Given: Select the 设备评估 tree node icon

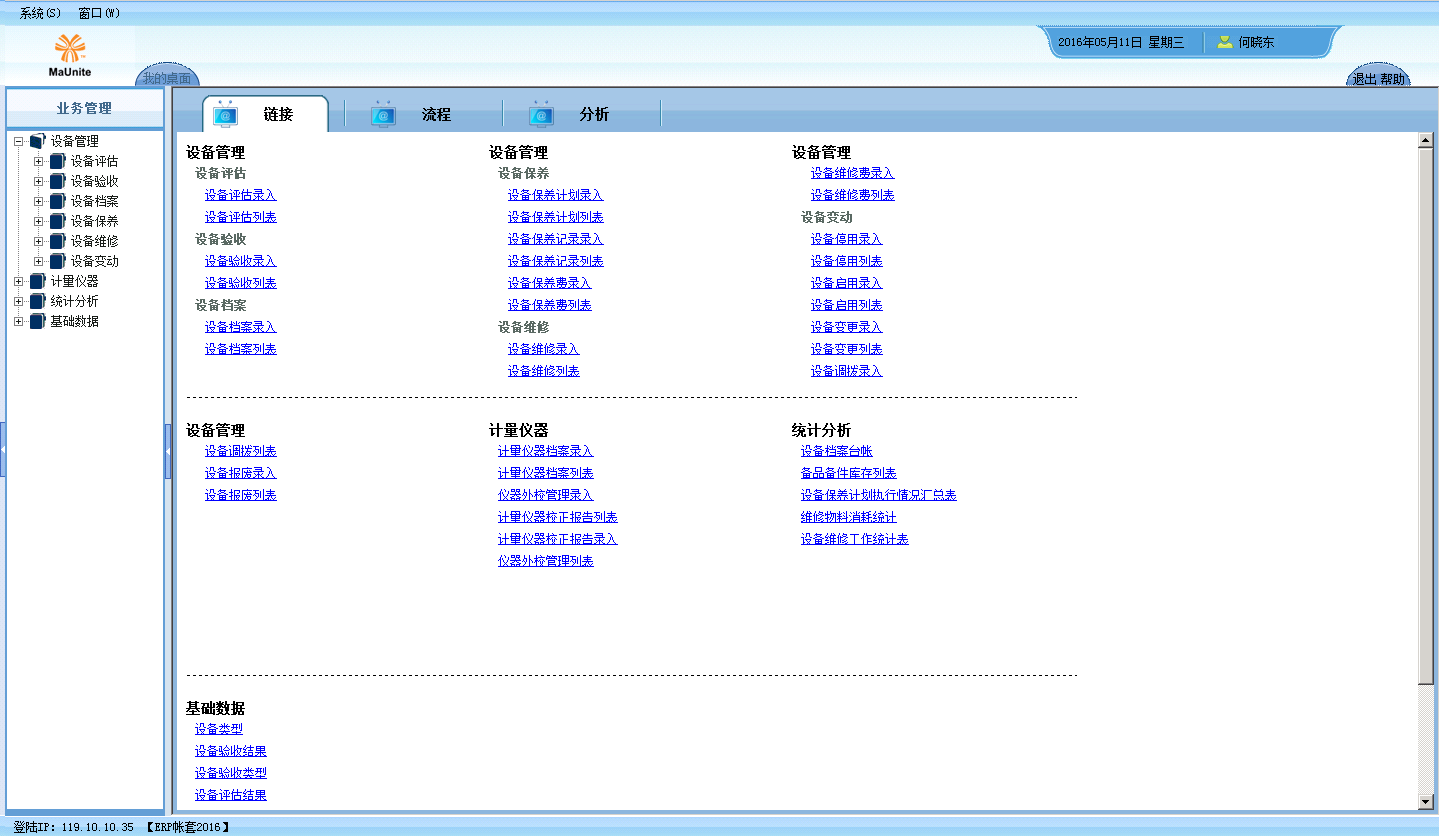Looking at the screenshot, I should (x=58, y=162).
